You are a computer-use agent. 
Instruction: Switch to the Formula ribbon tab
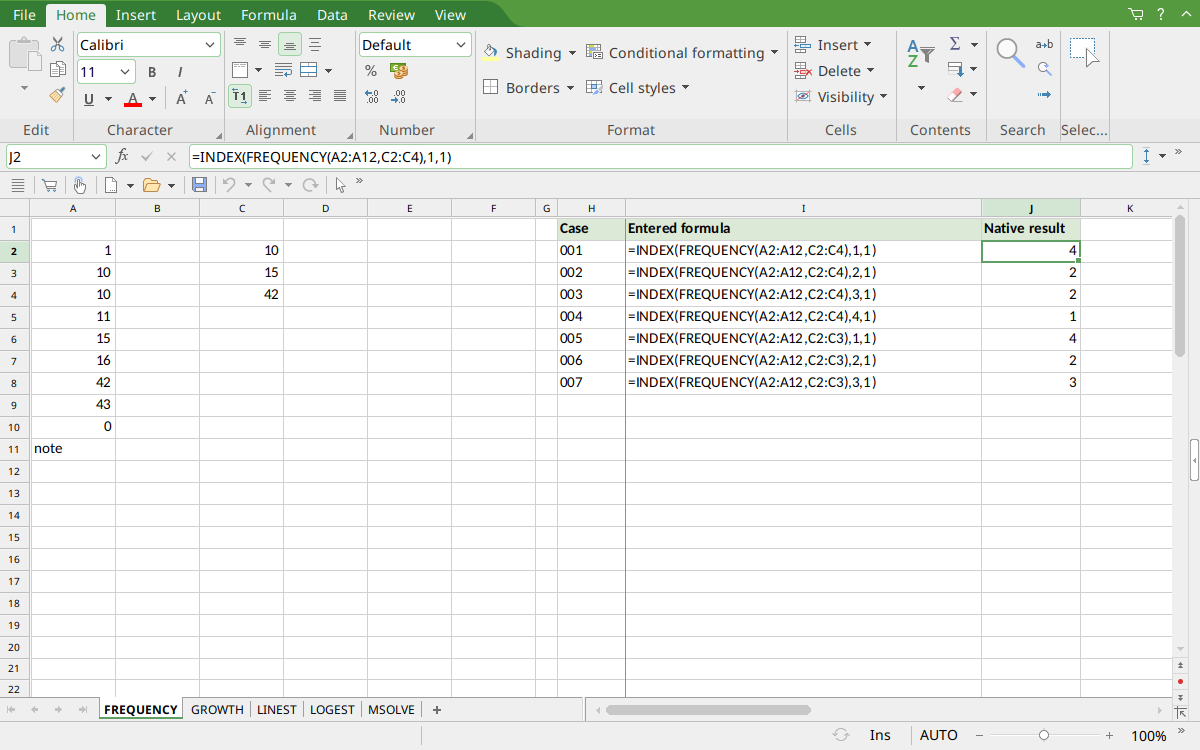(269, 14)
